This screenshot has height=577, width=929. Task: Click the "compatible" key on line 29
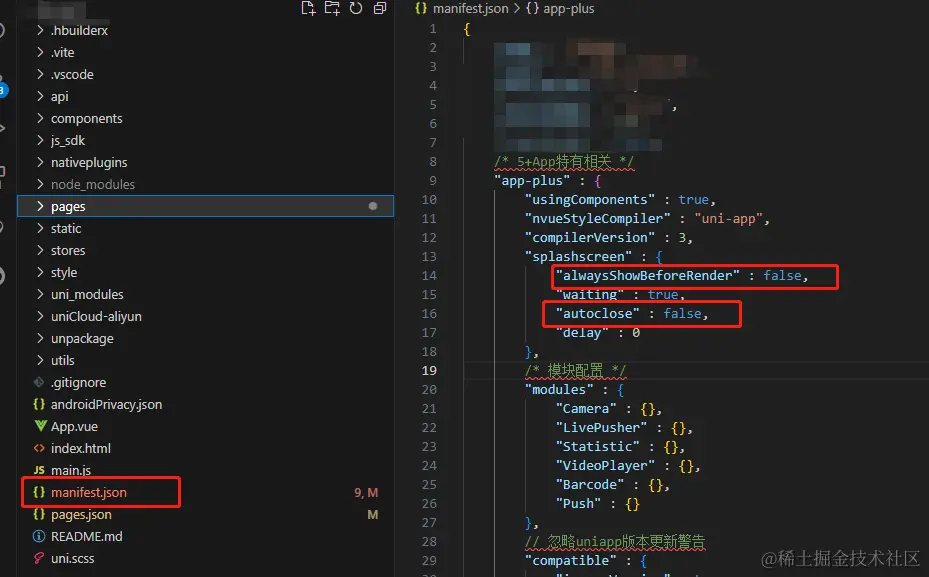571,560
